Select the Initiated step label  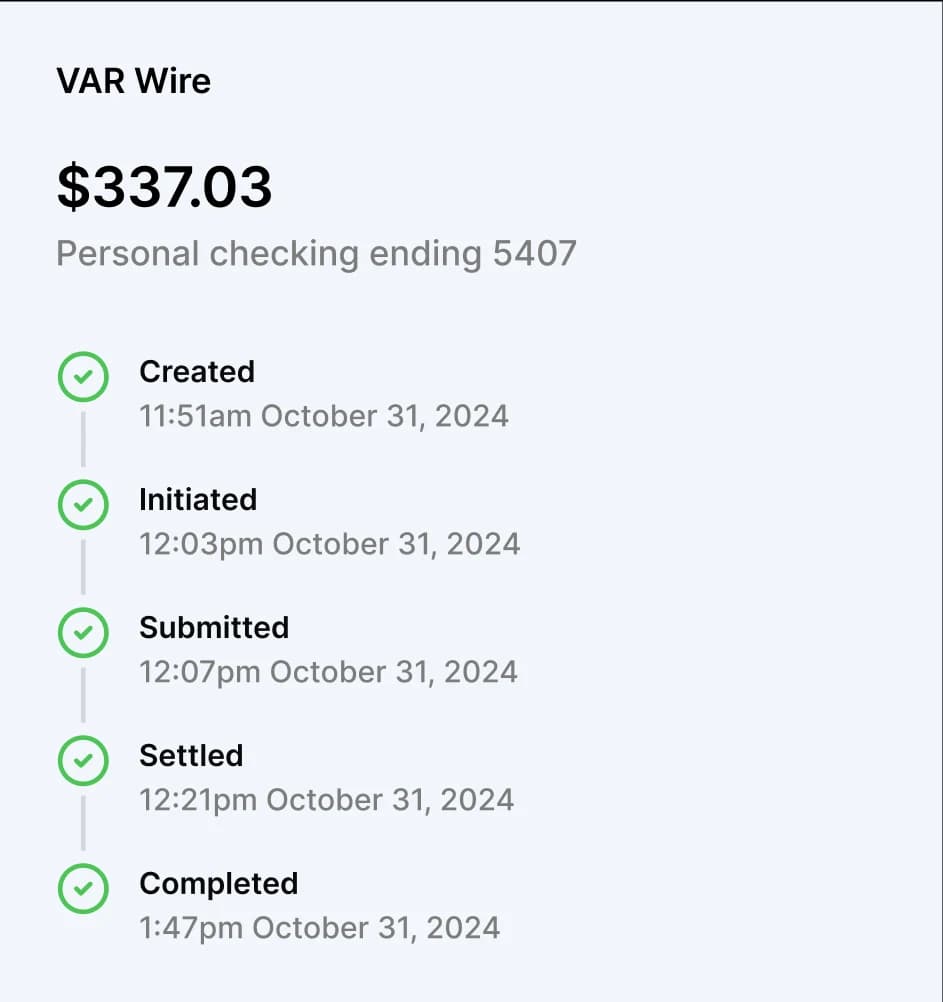[x=198, y=499]
